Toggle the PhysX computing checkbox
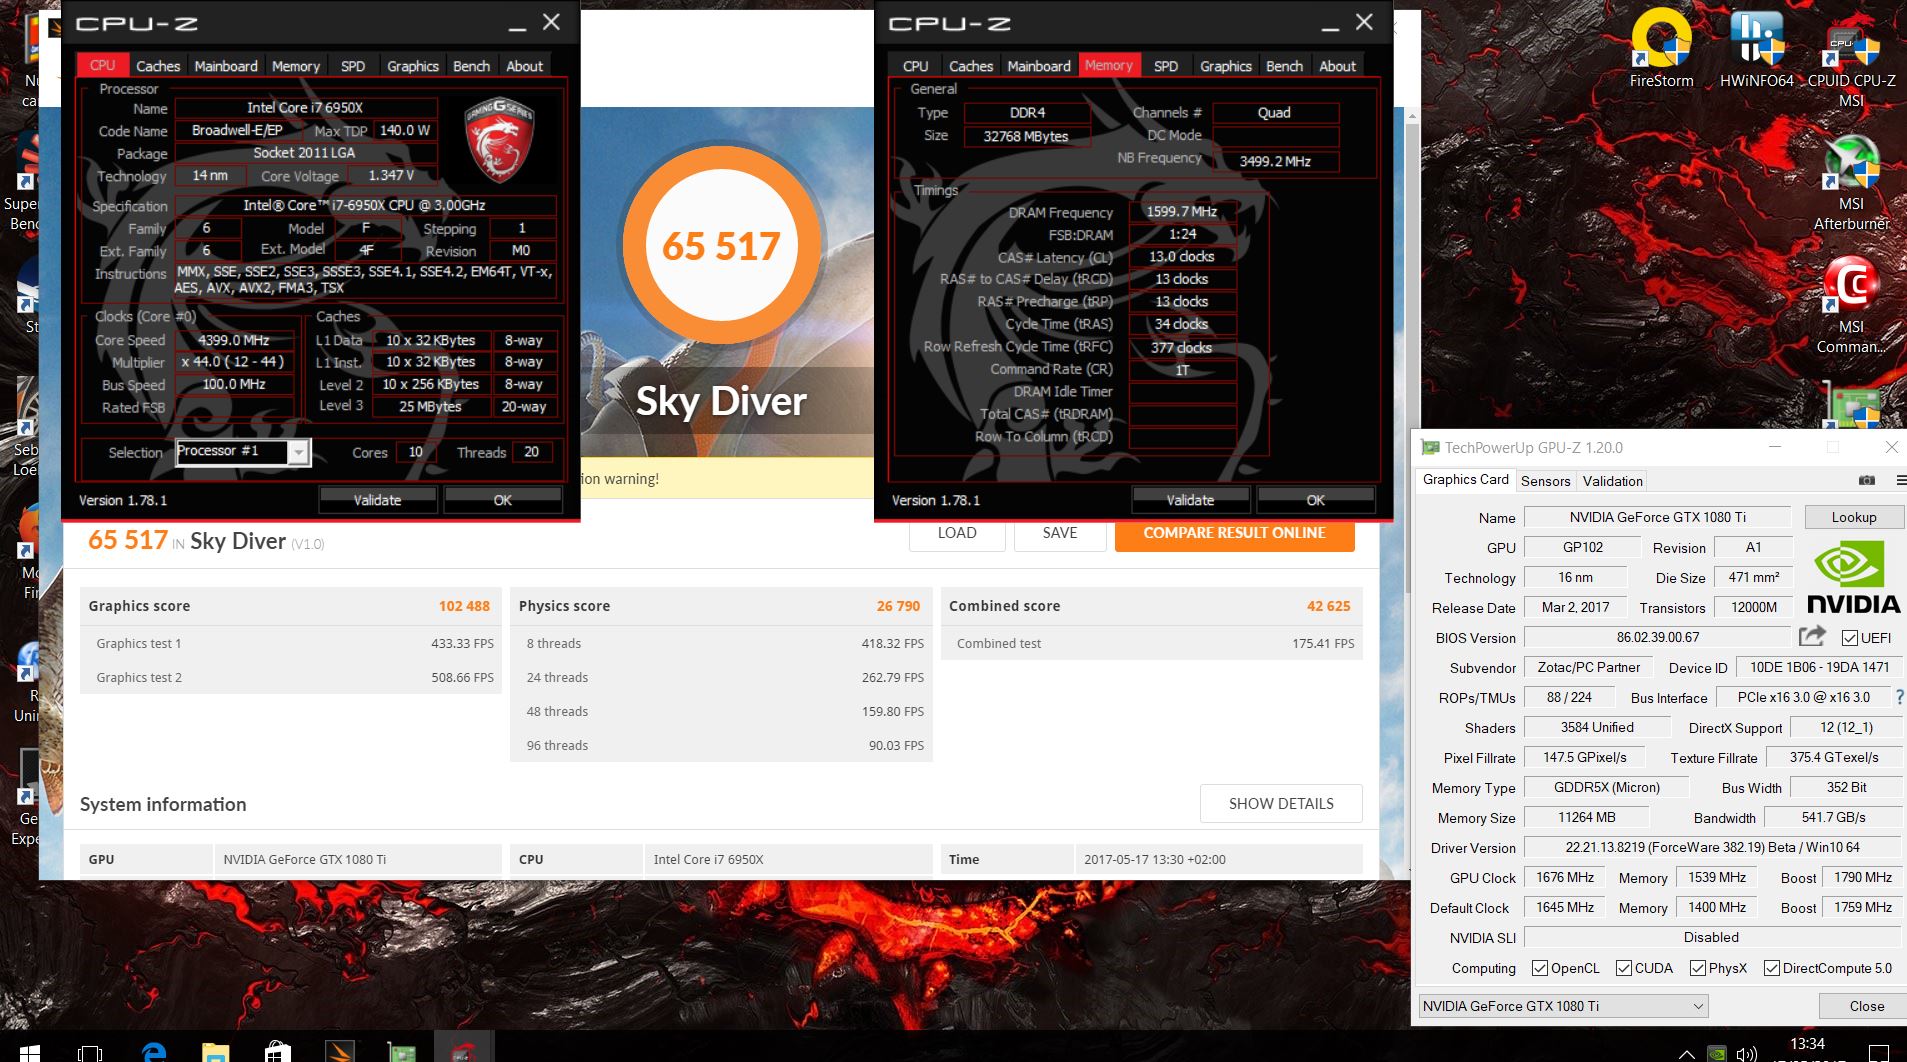 coord(1698,967)
